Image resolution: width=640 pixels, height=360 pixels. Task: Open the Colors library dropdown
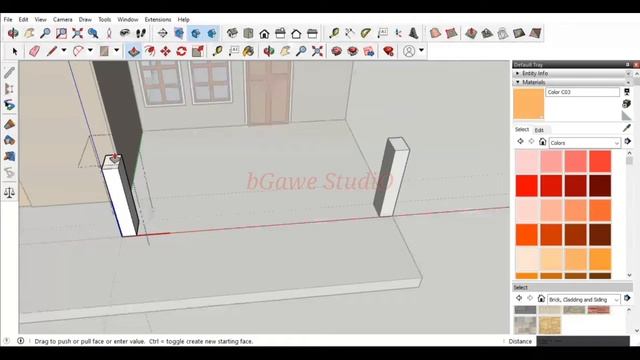pos(584,143)
